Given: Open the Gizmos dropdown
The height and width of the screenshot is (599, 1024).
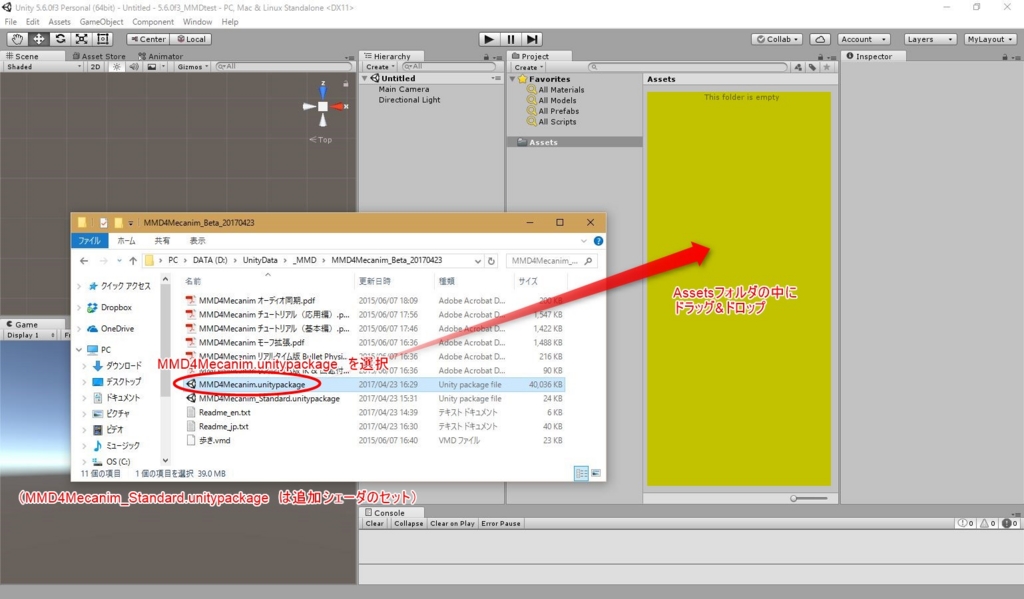Looking at the screenshot, I should point(192,67).
